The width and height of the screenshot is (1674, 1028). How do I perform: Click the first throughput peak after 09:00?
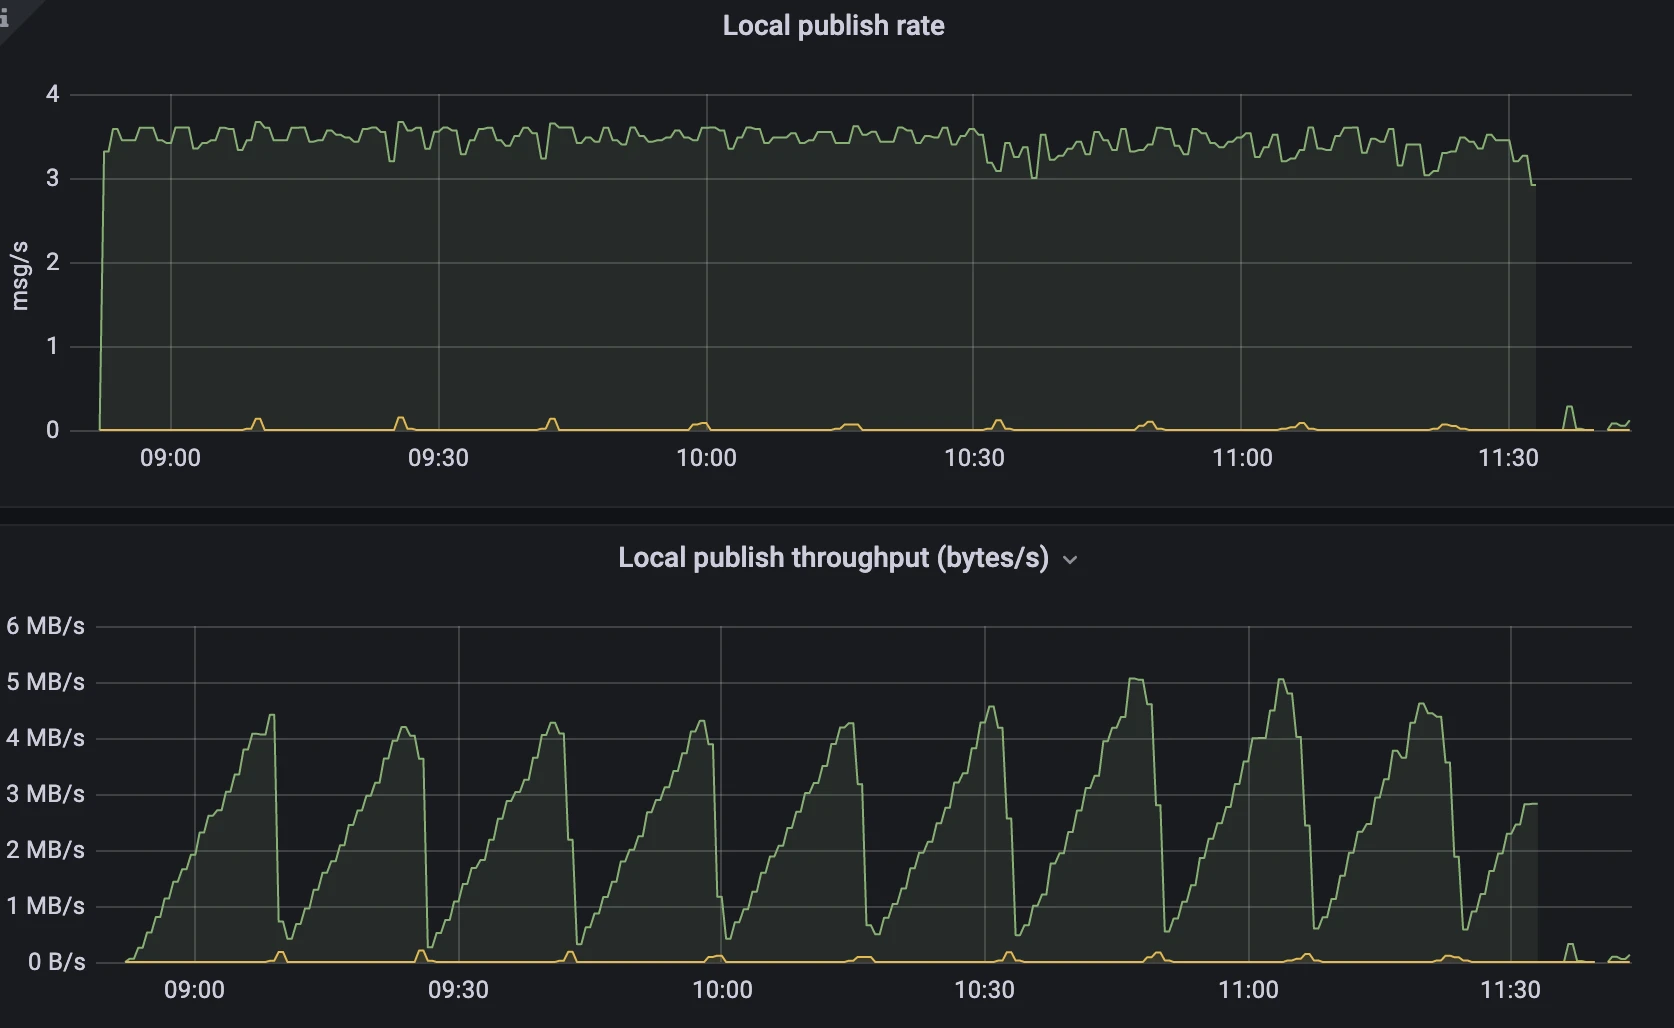[x=271, y=716]
